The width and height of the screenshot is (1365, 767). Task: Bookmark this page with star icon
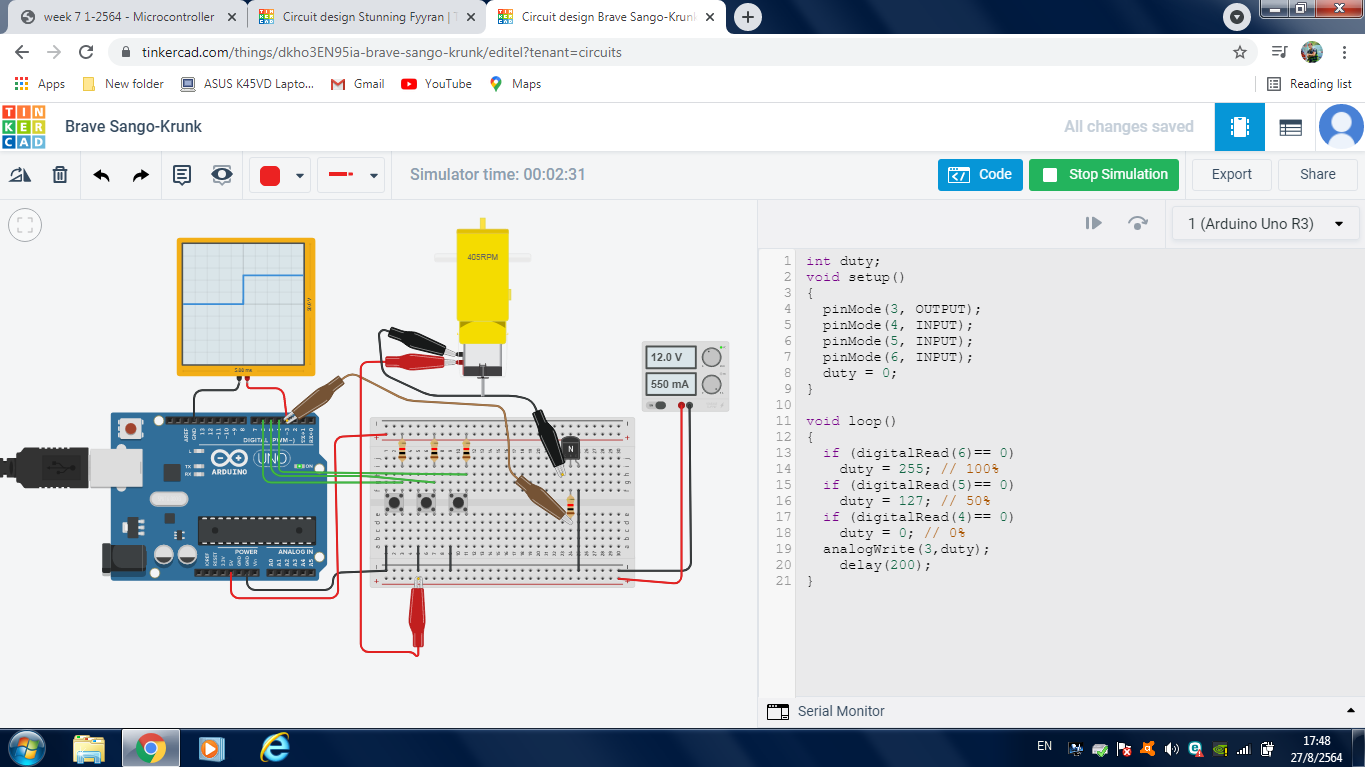pyautogui.click(x=1240, y=52)
